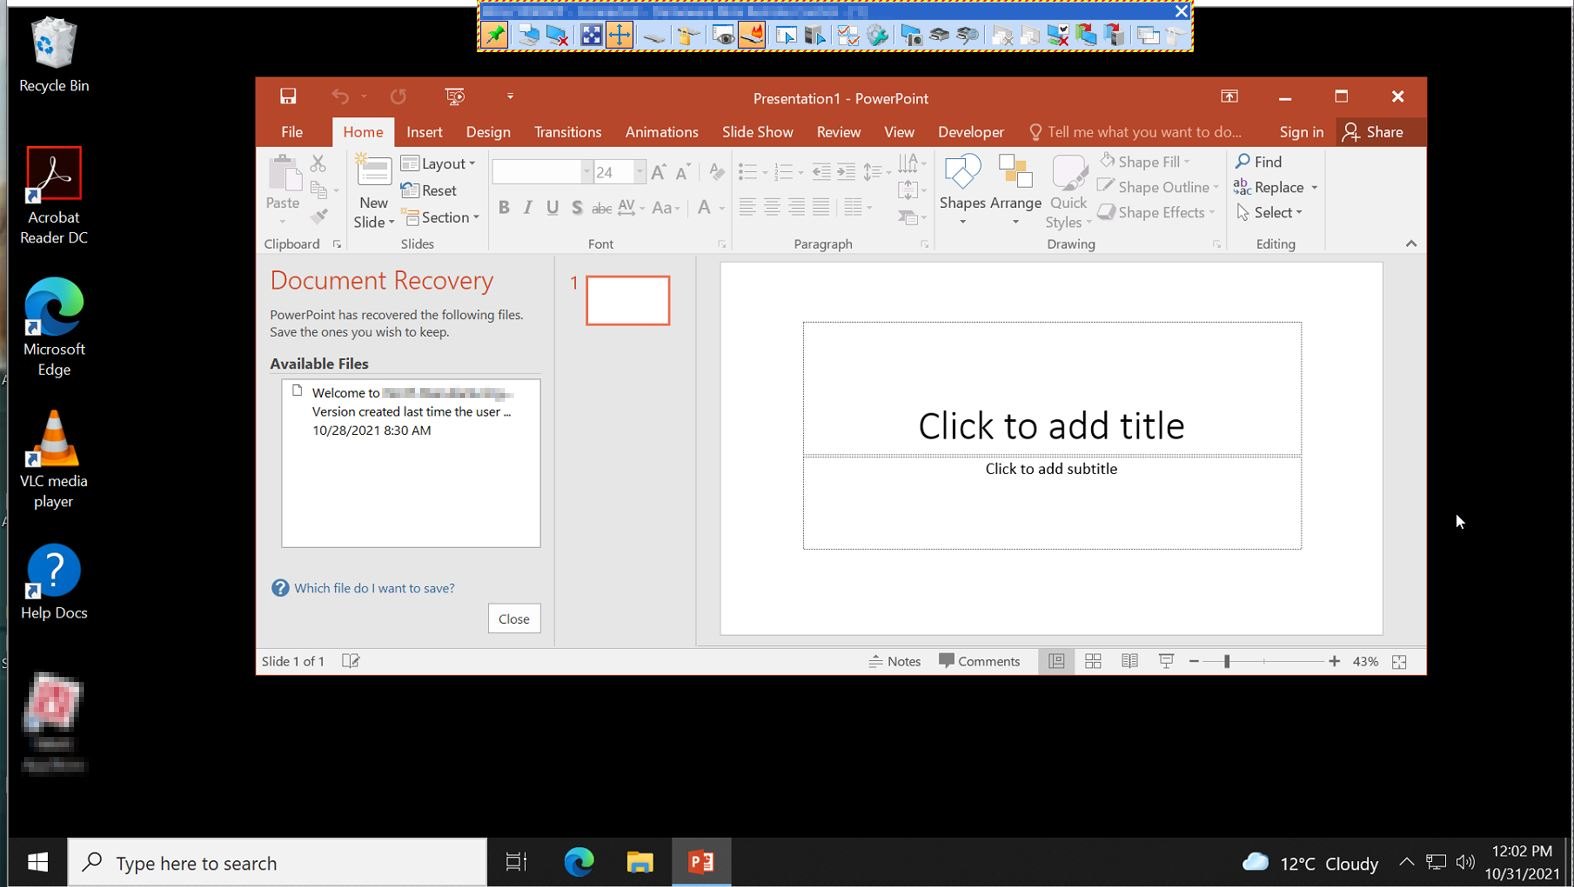Close the Document Recovery pane

pyautogui.click(x=514, y=619)
